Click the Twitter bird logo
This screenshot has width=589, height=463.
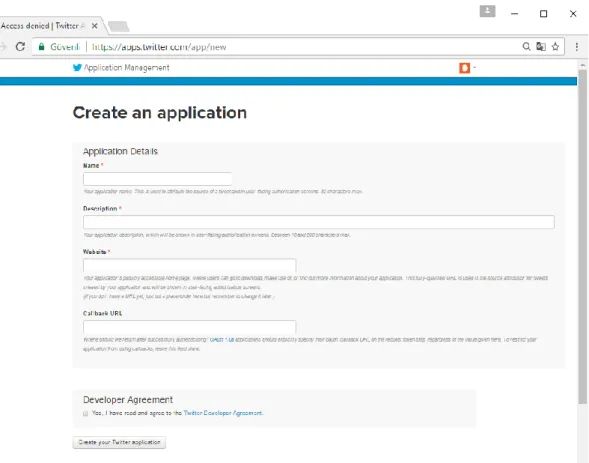[x=77, y=68]
